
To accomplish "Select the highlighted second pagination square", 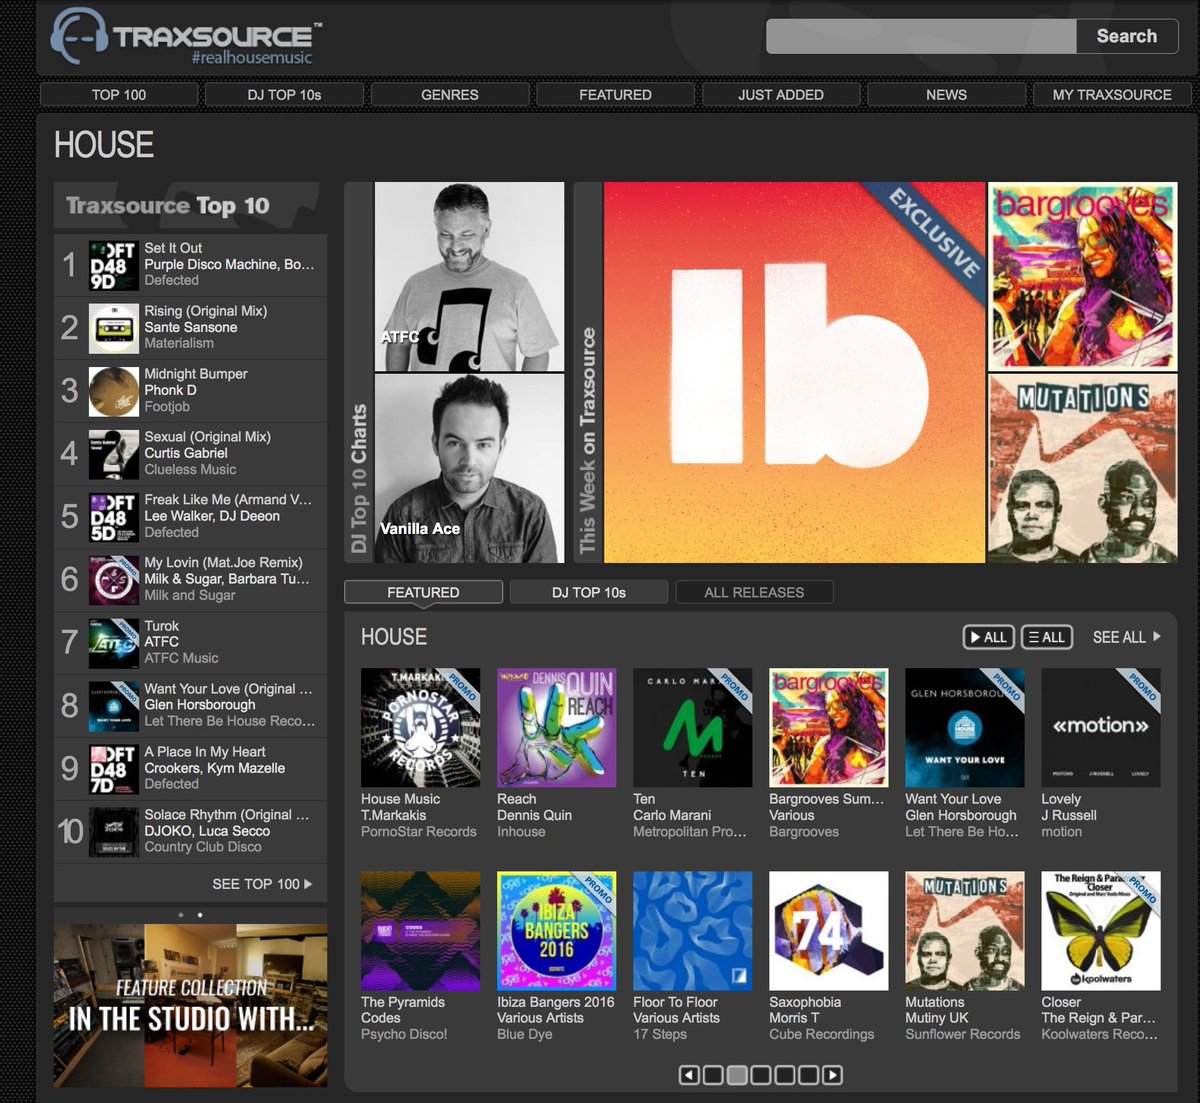I will (x=737, y=1075).
